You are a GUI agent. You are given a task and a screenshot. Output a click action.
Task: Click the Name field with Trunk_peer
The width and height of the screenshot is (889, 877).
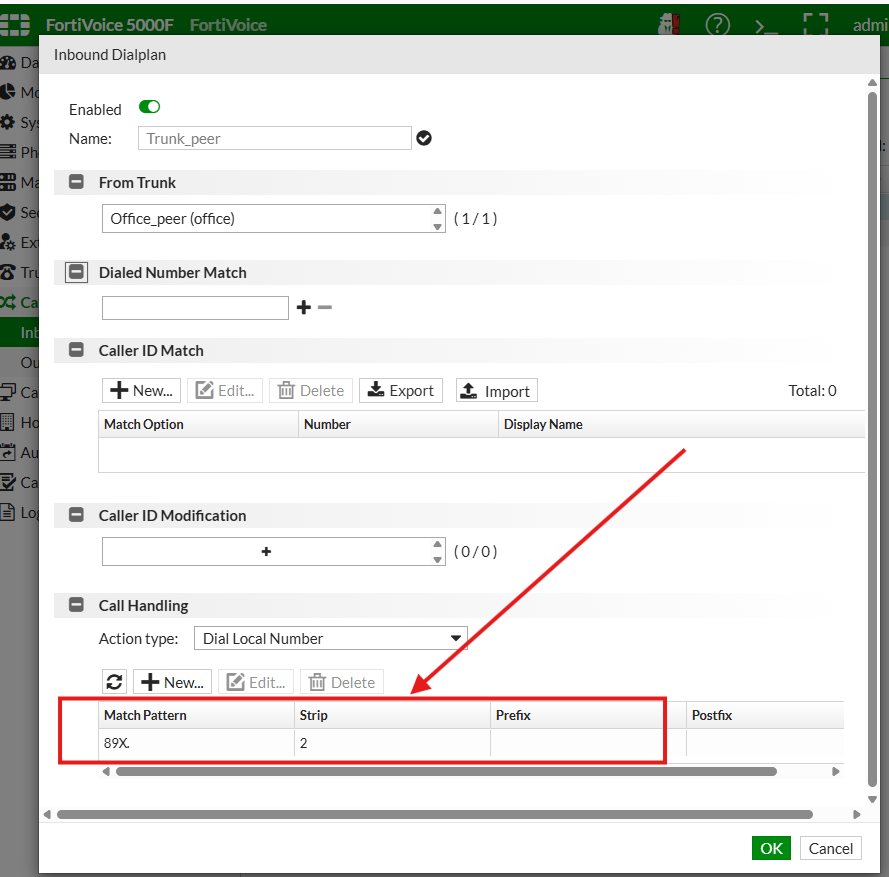274,138
